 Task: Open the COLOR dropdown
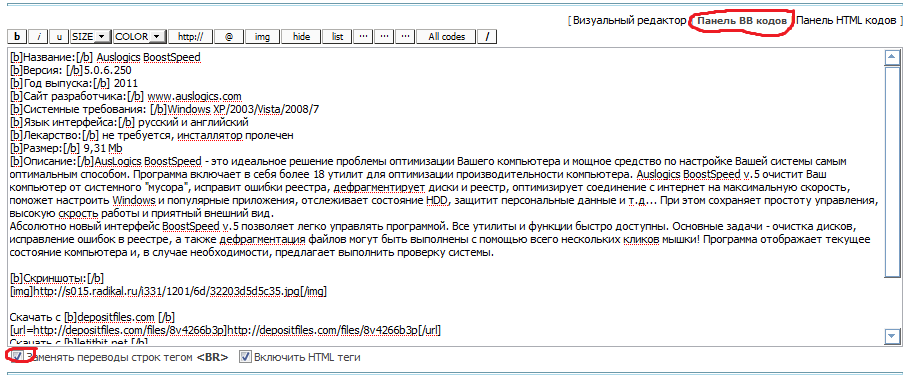click(140, 36)
